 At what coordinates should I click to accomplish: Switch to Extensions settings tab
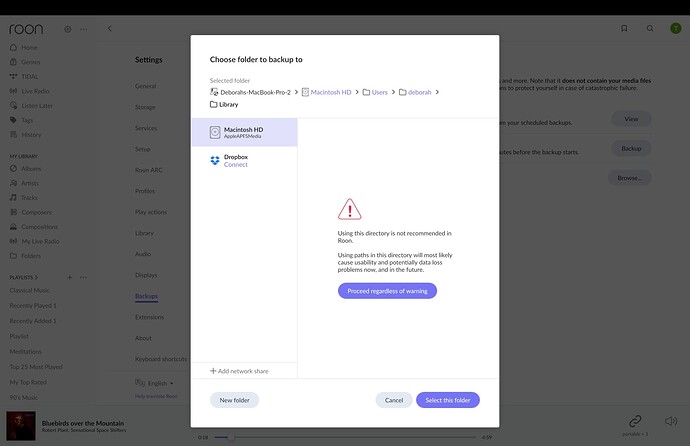149,317
